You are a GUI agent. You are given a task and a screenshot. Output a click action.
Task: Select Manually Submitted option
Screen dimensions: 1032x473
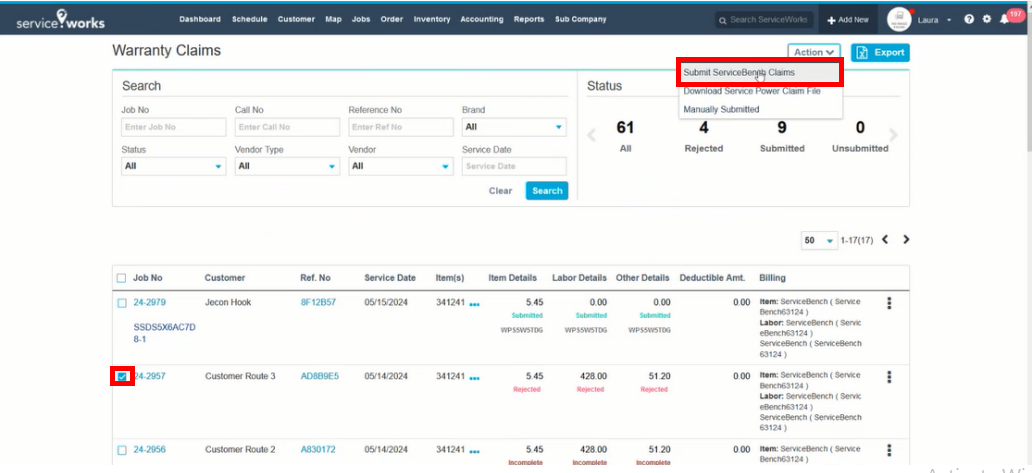tap(760, 110)
